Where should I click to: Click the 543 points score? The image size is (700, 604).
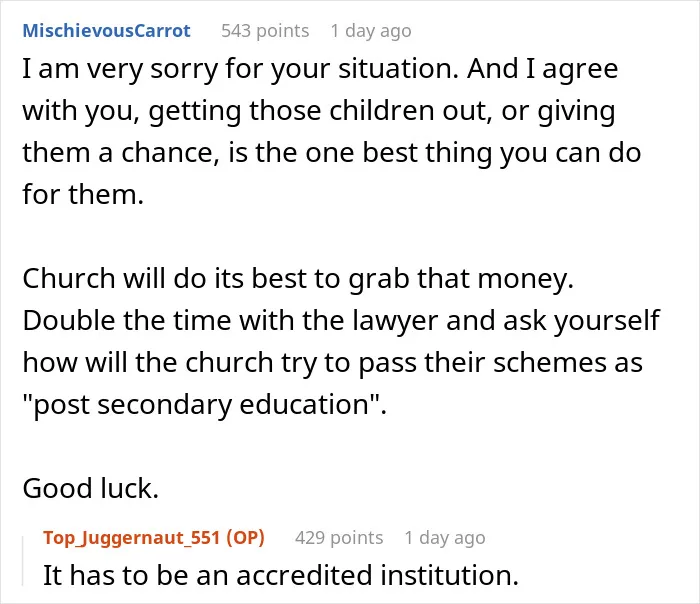tap(265, 30)
